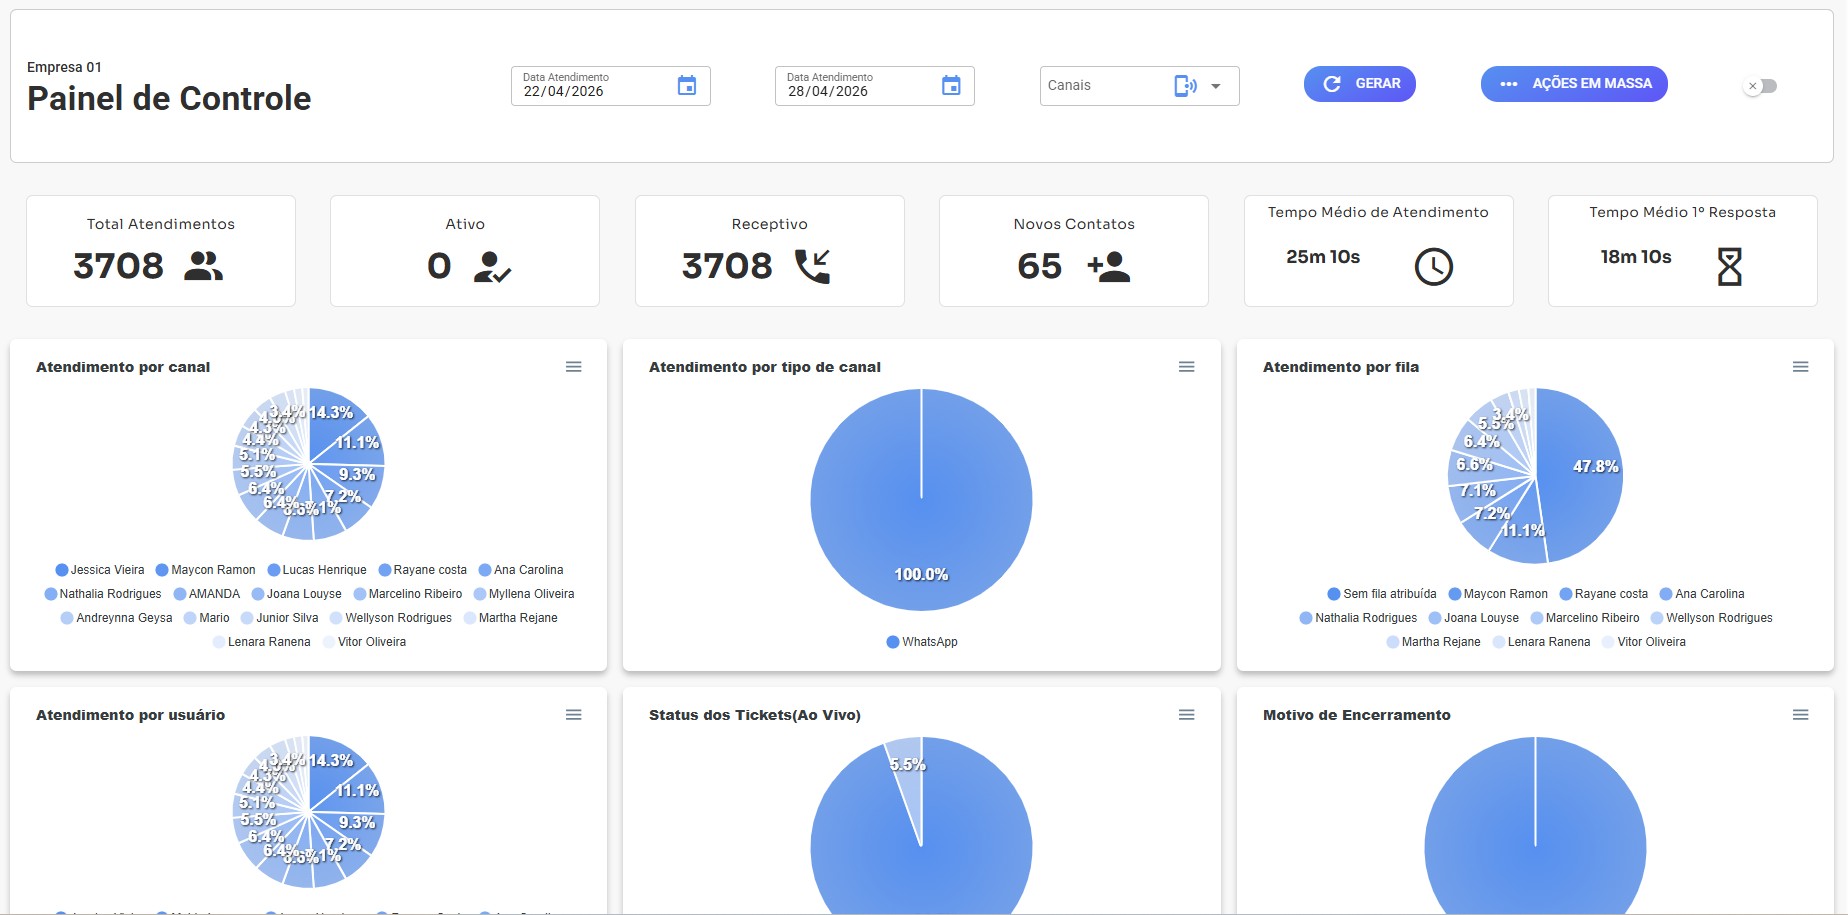Click the Novos Contatos add-person icon
The width and height of the screenshot is (1848, 915).
[1109, 266]
